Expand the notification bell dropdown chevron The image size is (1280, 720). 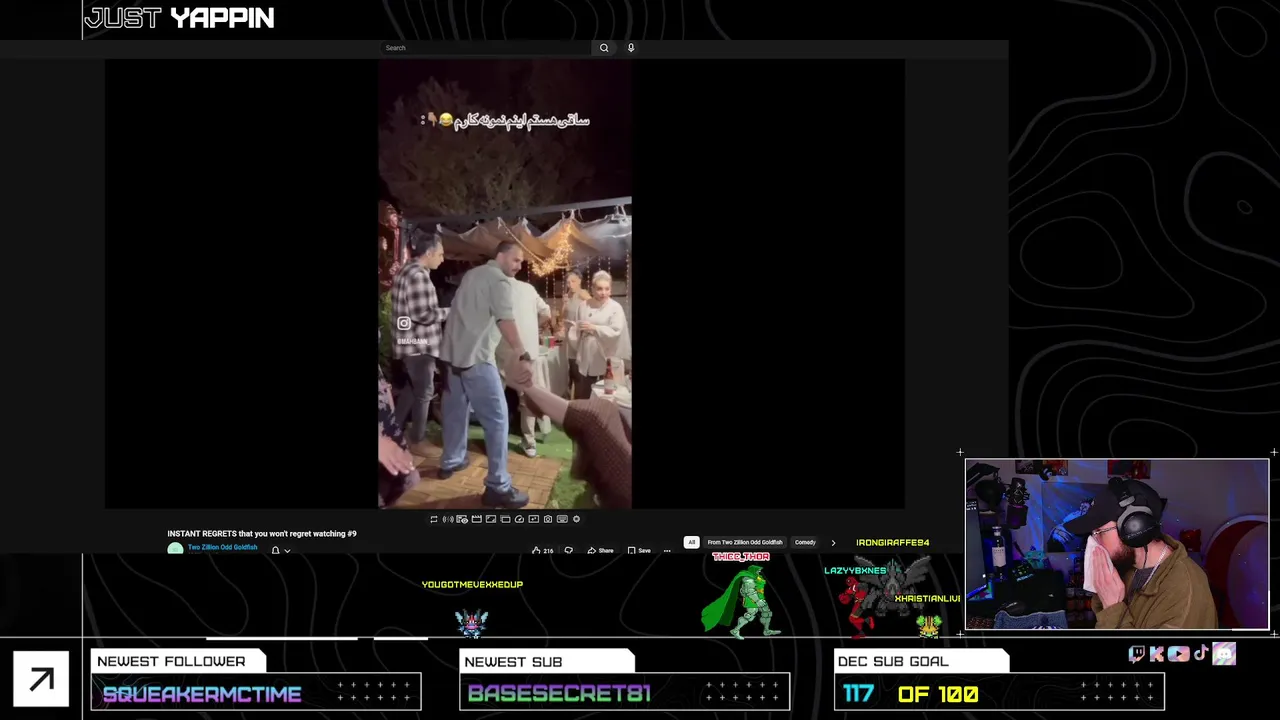(287, 550)
